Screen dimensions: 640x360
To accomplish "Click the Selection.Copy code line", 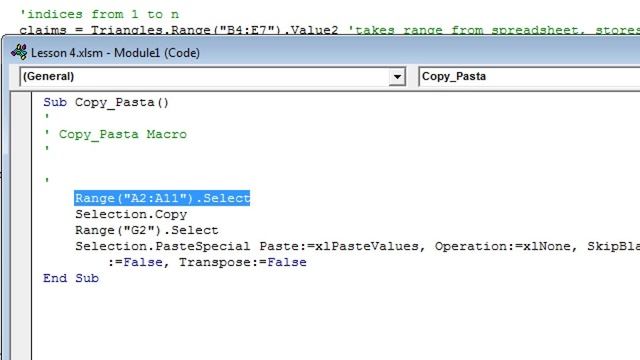I will pos(131,214).
